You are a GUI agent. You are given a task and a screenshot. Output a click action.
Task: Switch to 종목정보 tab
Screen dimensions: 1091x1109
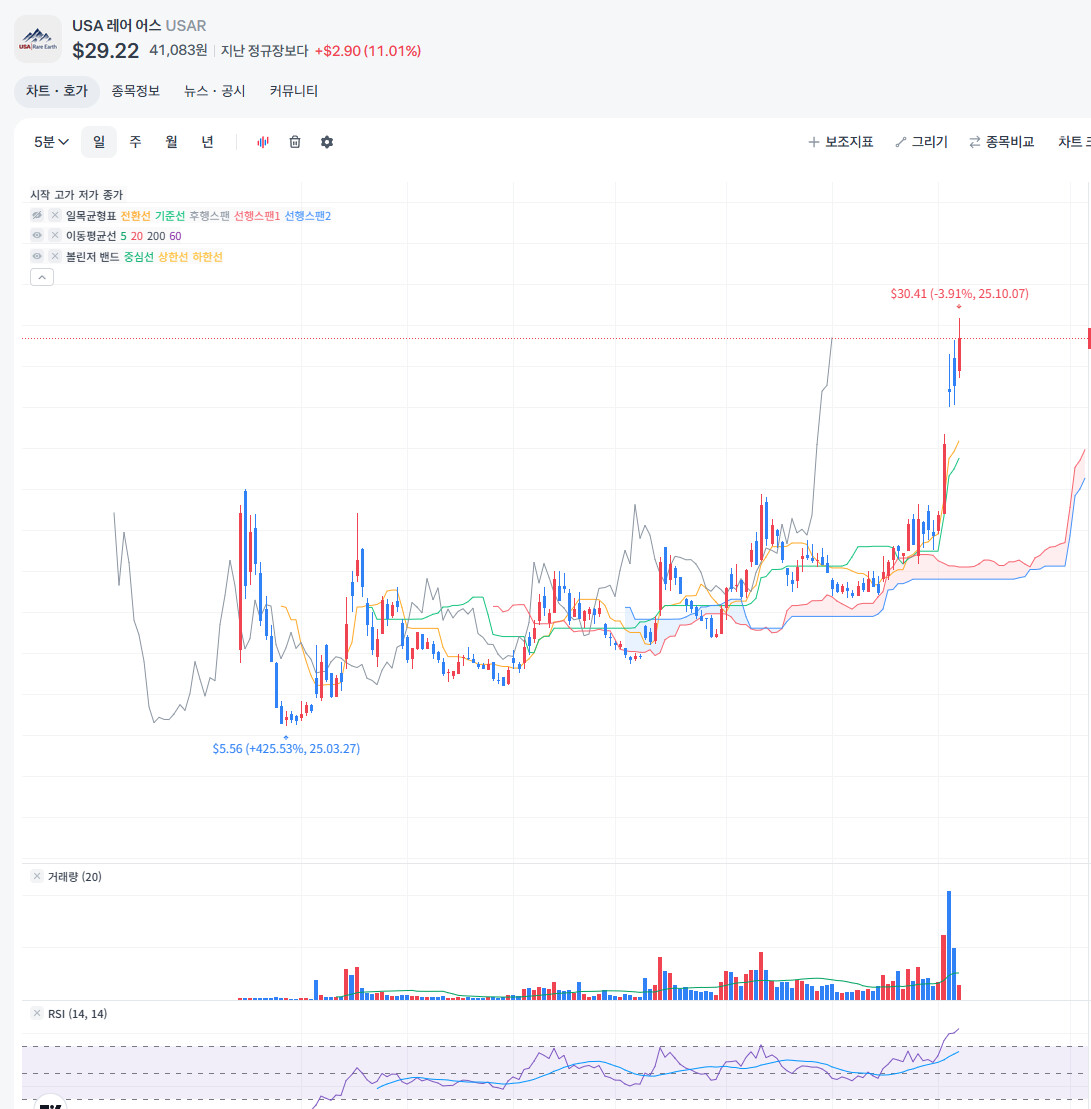[136, 91]
